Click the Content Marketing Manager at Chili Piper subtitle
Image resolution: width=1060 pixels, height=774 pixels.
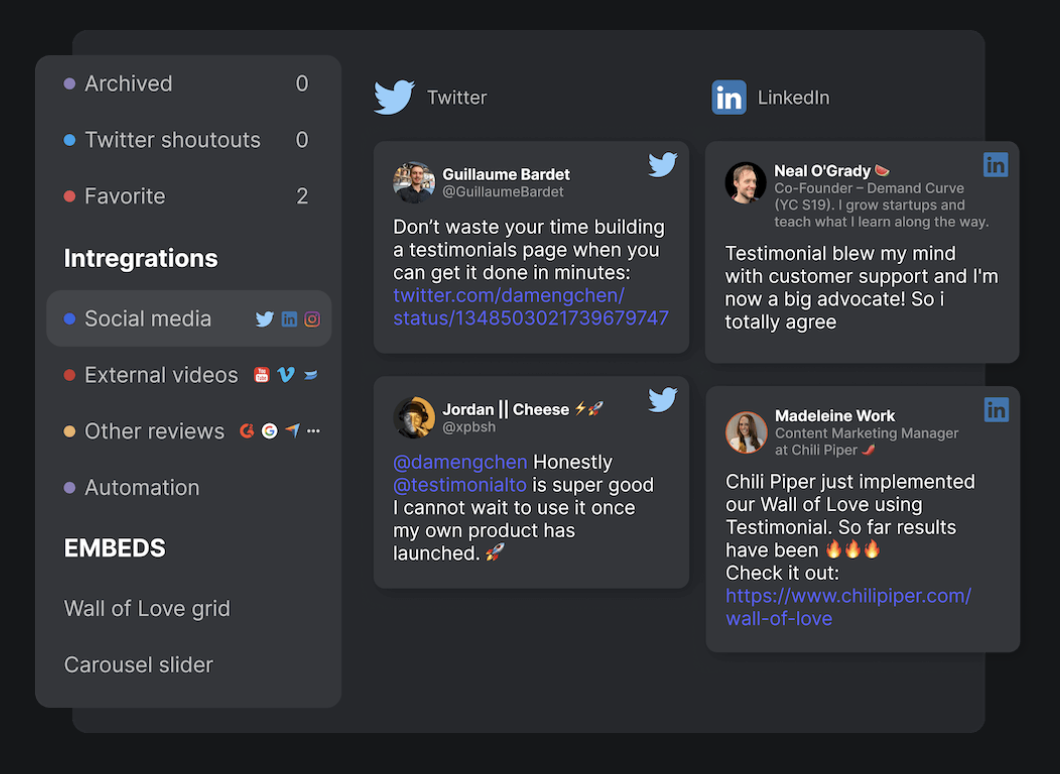point(867,441)
